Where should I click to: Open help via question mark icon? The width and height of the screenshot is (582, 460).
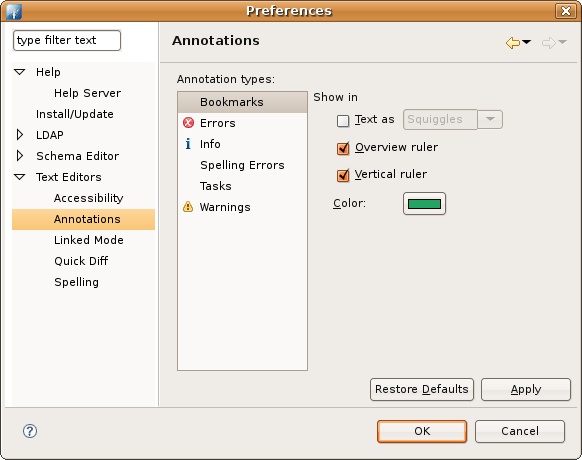pos(30,431)
